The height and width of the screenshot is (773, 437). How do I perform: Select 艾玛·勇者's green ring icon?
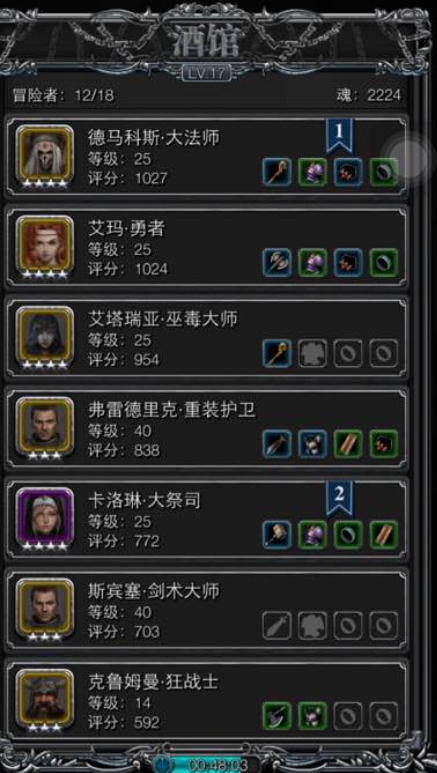pyautogui.click(x=384, y=263)
